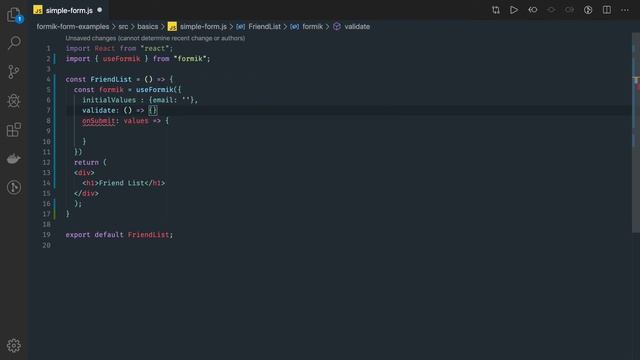Click the FriendList constant name on line 4
The width and height of the screenshot is (640, 360).
111,79
